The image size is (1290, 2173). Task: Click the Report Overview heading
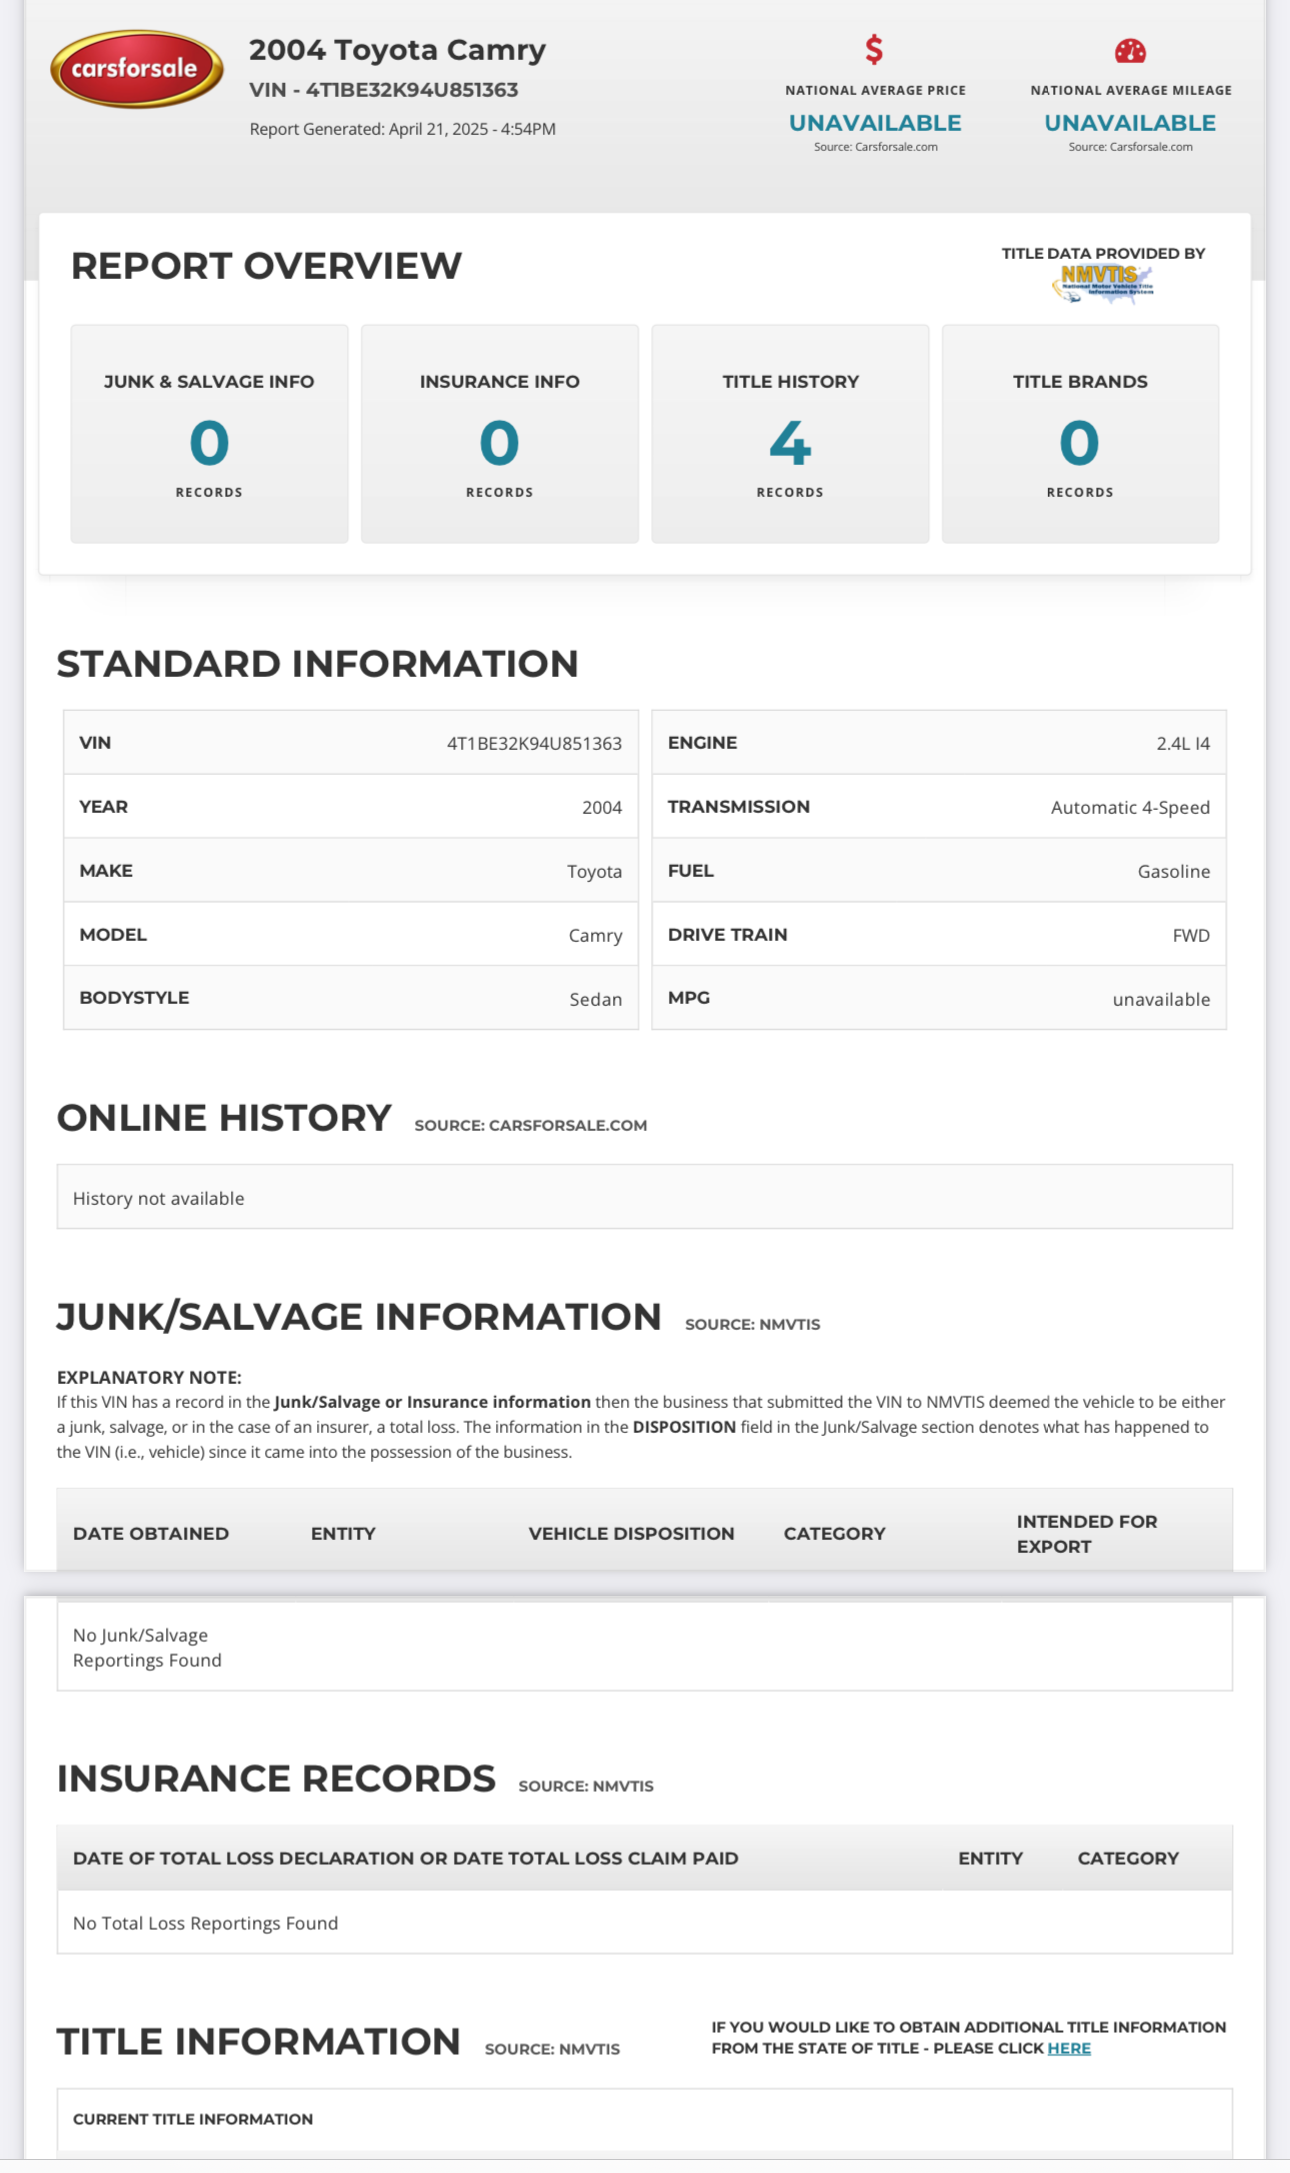(266, 266)
